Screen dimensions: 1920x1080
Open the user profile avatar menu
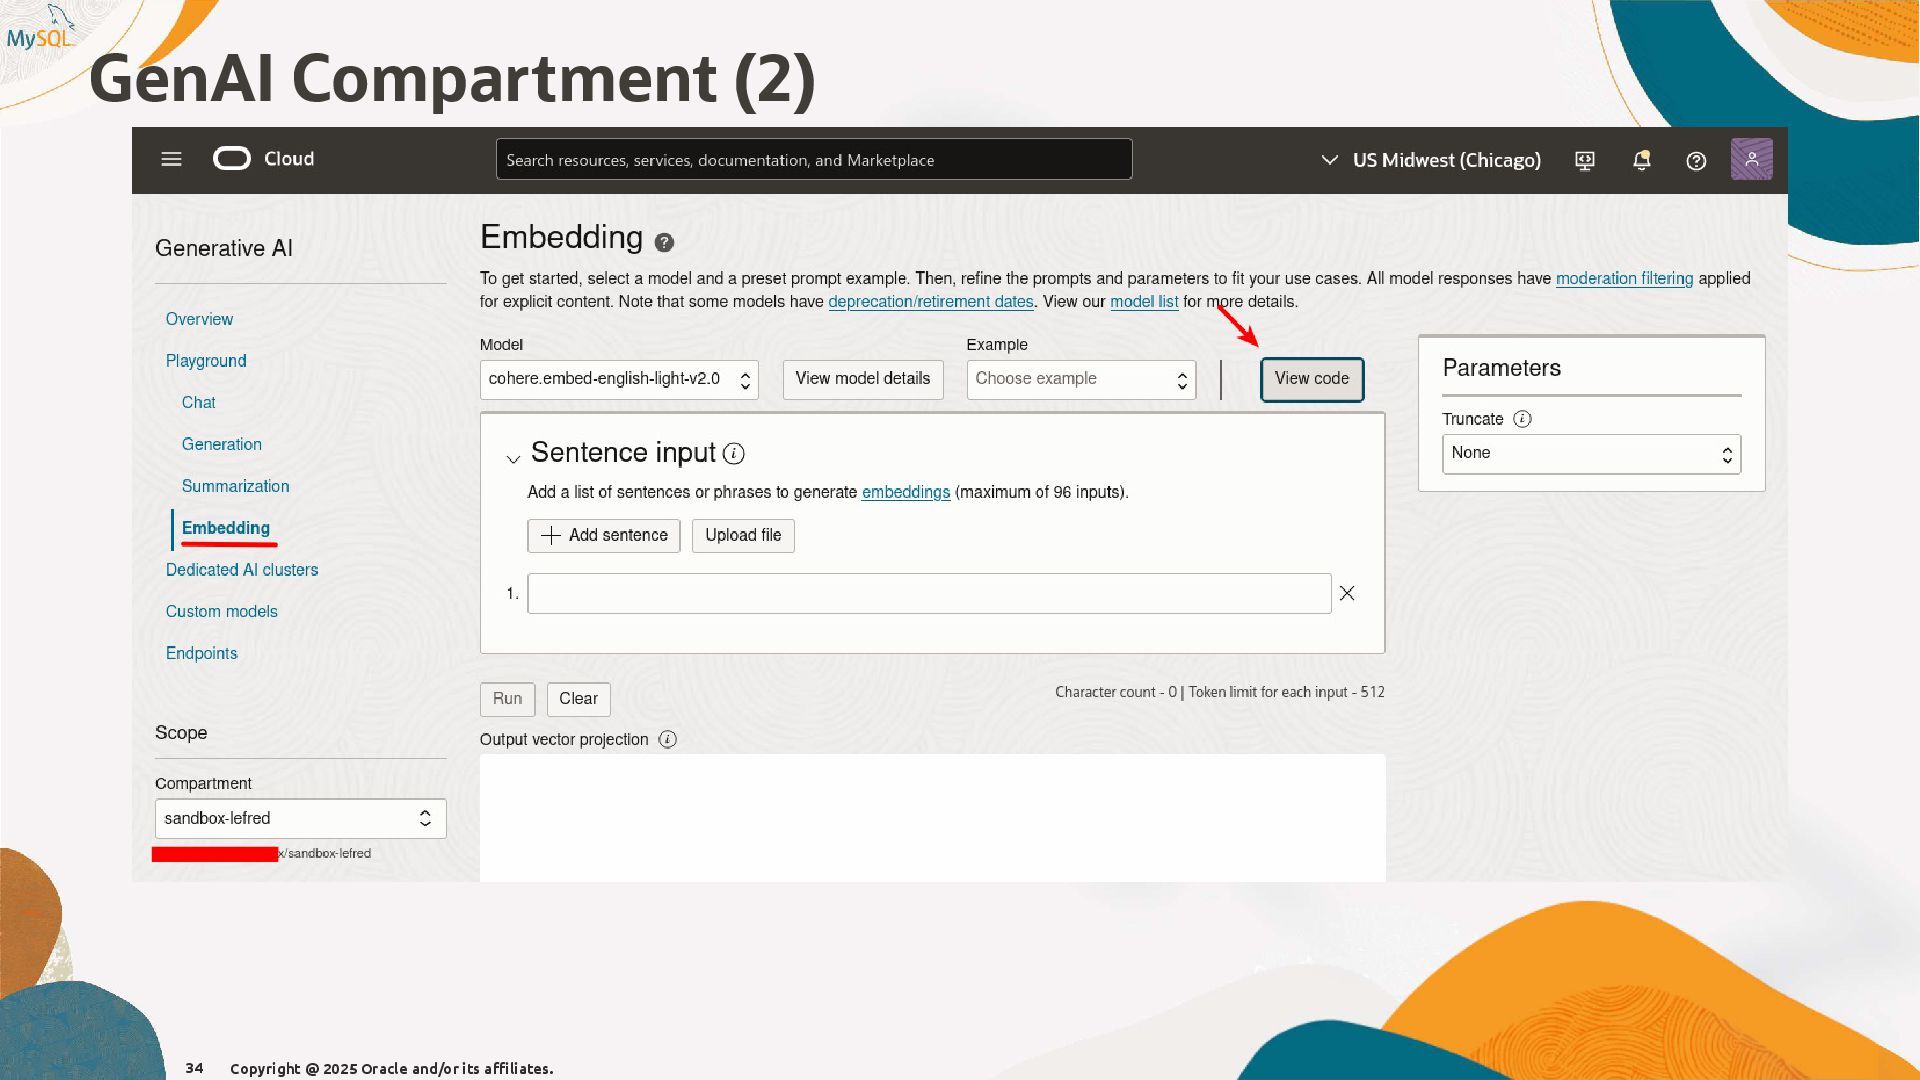point(1751,160)
